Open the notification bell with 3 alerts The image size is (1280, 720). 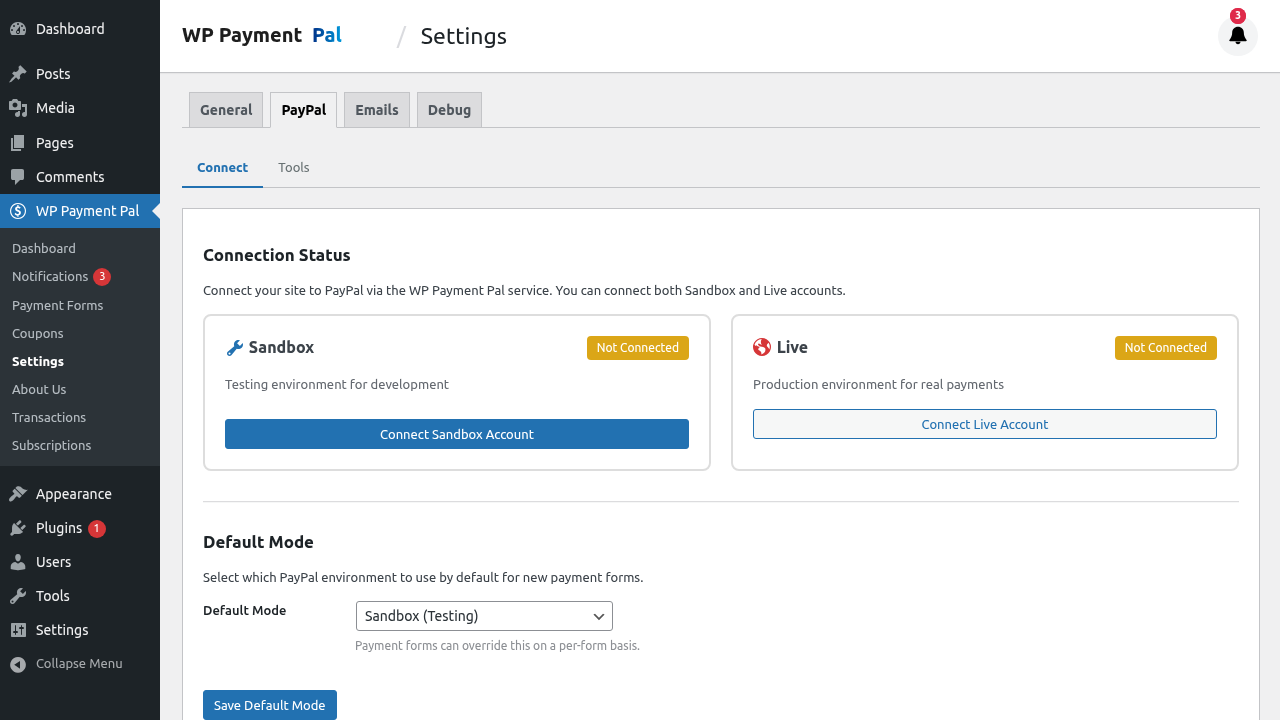1237,35
